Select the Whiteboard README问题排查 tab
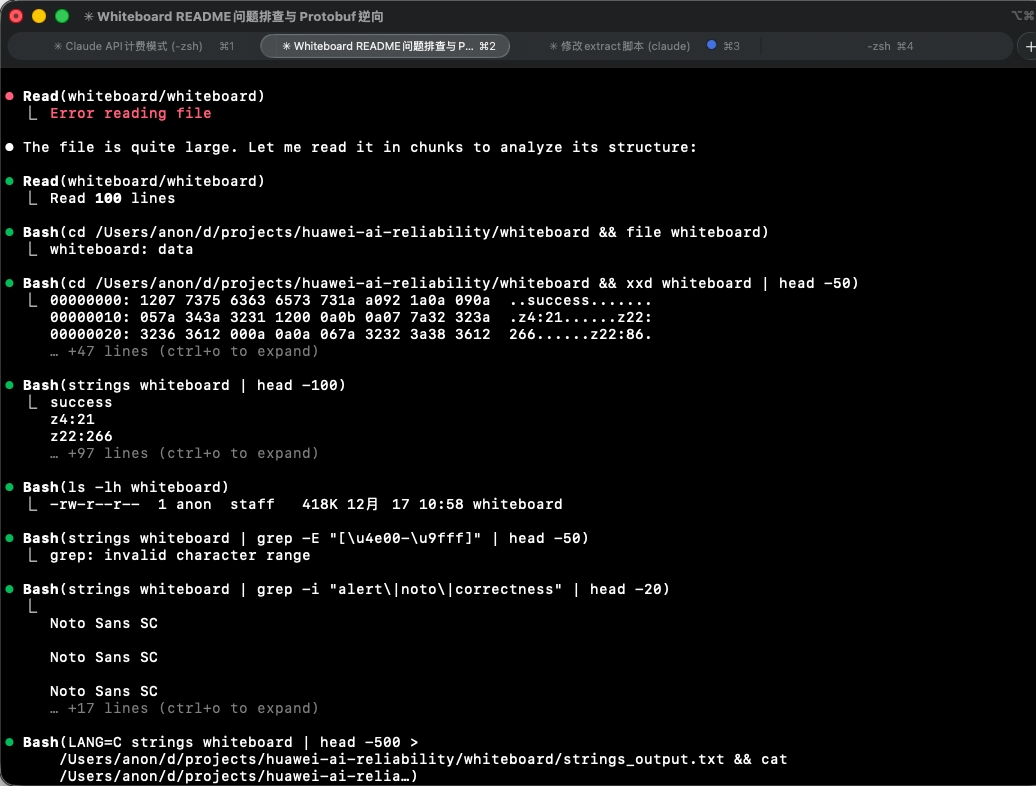1036x786 pixels. coord(385,46)
